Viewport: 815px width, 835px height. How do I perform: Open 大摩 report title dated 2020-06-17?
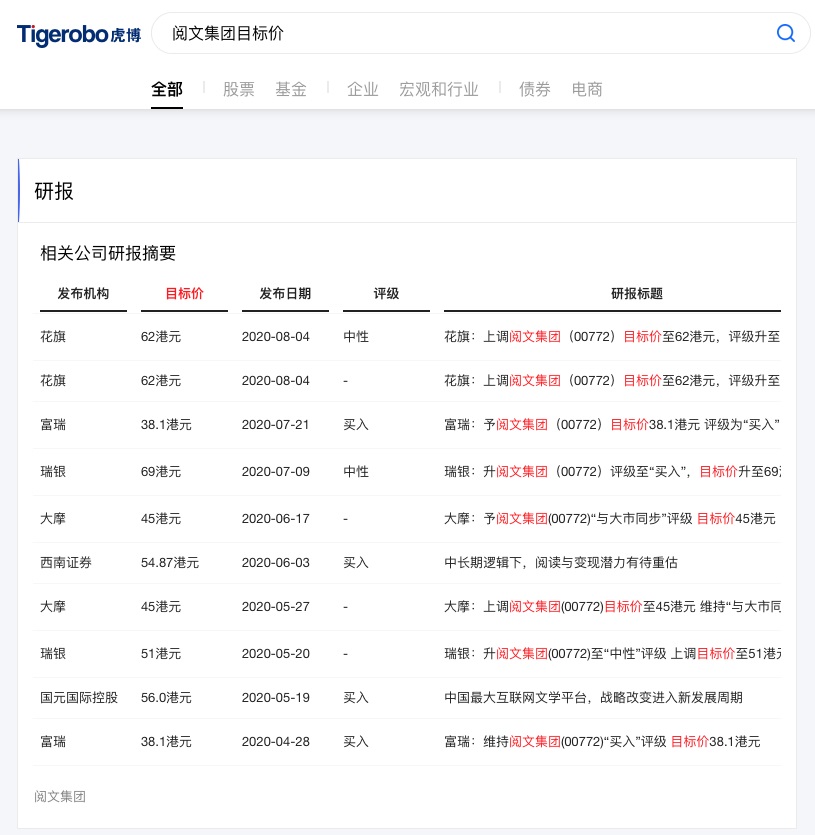[x=610, y=518]
